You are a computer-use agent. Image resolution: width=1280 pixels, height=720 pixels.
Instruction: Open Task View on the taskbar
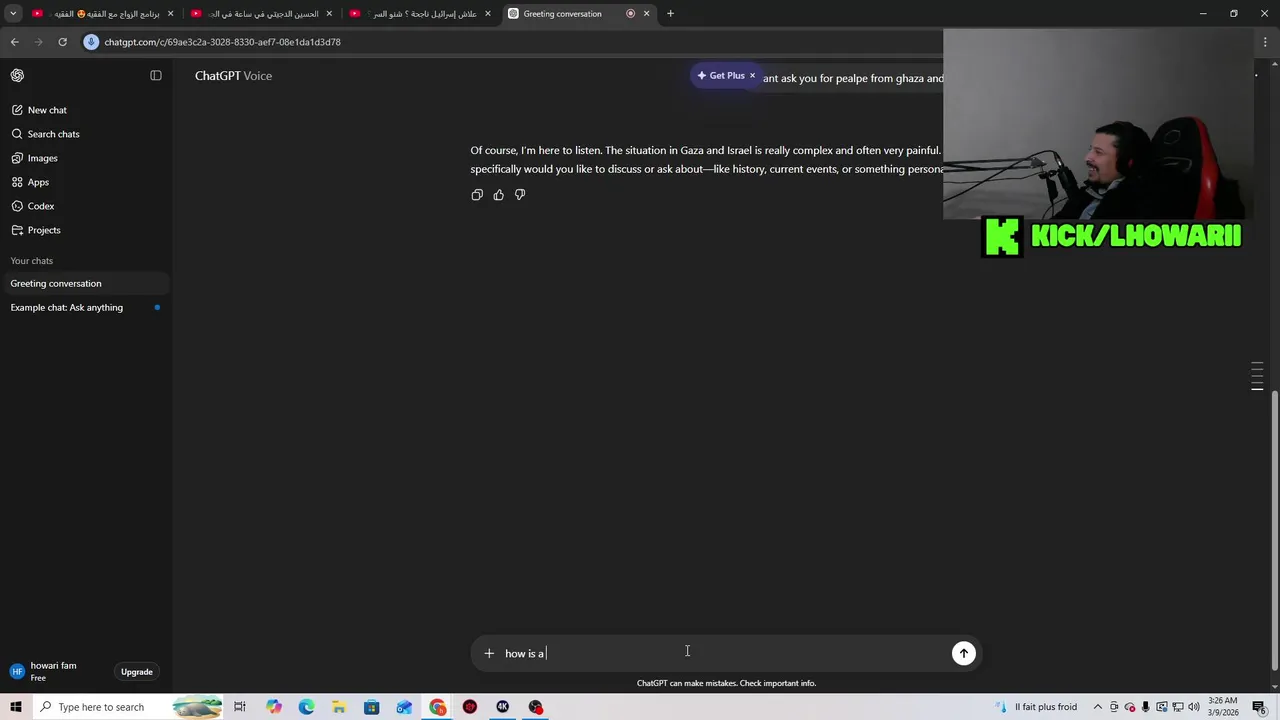[x=240, y=707]
